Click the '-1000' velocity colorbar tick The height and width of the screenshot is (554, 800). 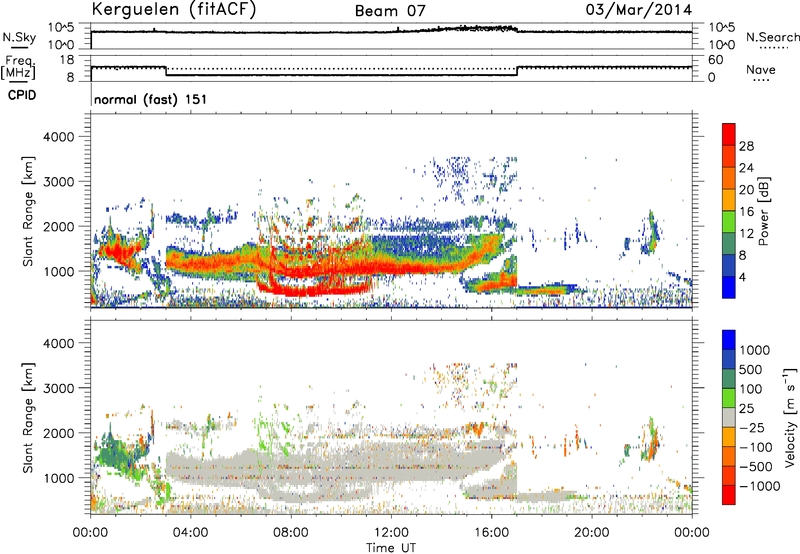tap(760, 486)
